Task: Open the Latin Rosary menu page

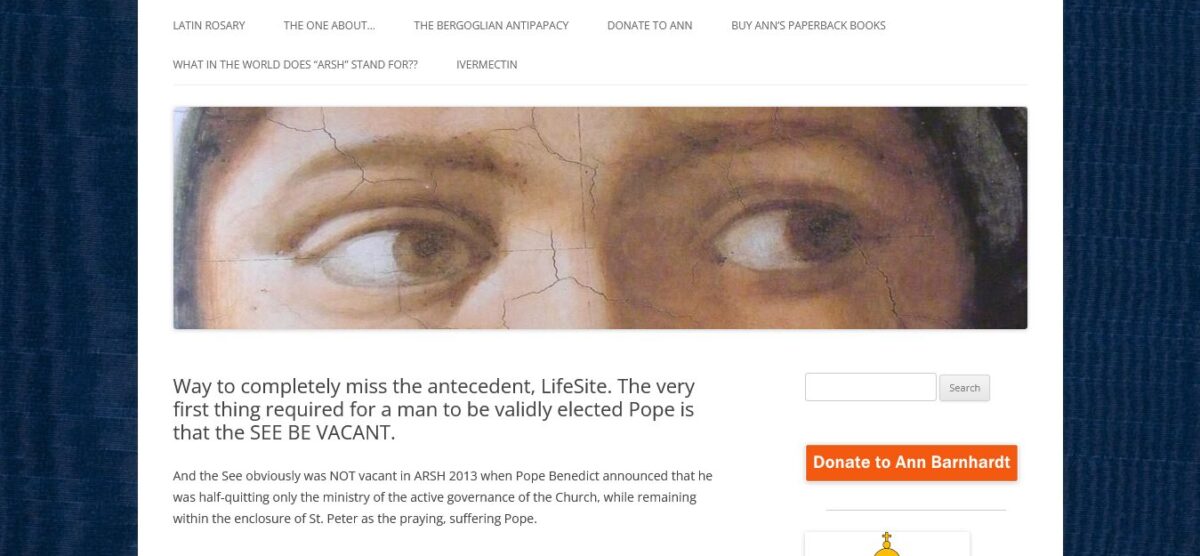Action: pos(209,25)
